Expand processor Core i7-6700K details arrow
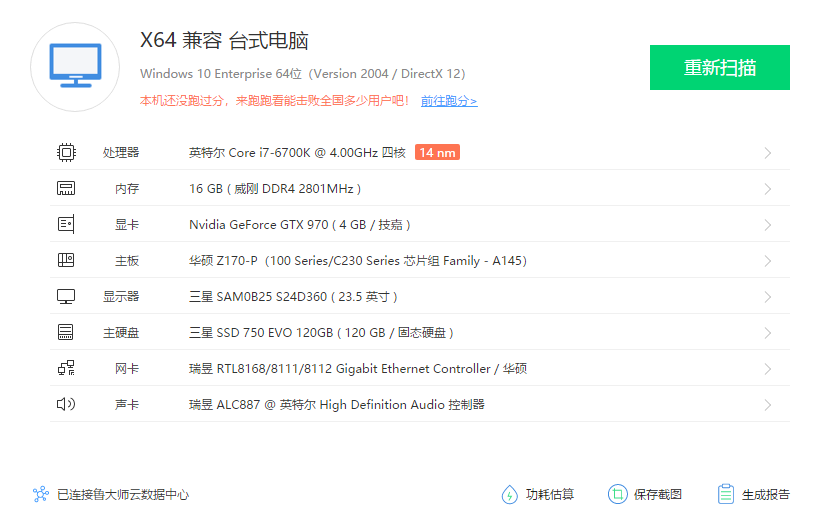The image size is (820, 530). (768, 153)
